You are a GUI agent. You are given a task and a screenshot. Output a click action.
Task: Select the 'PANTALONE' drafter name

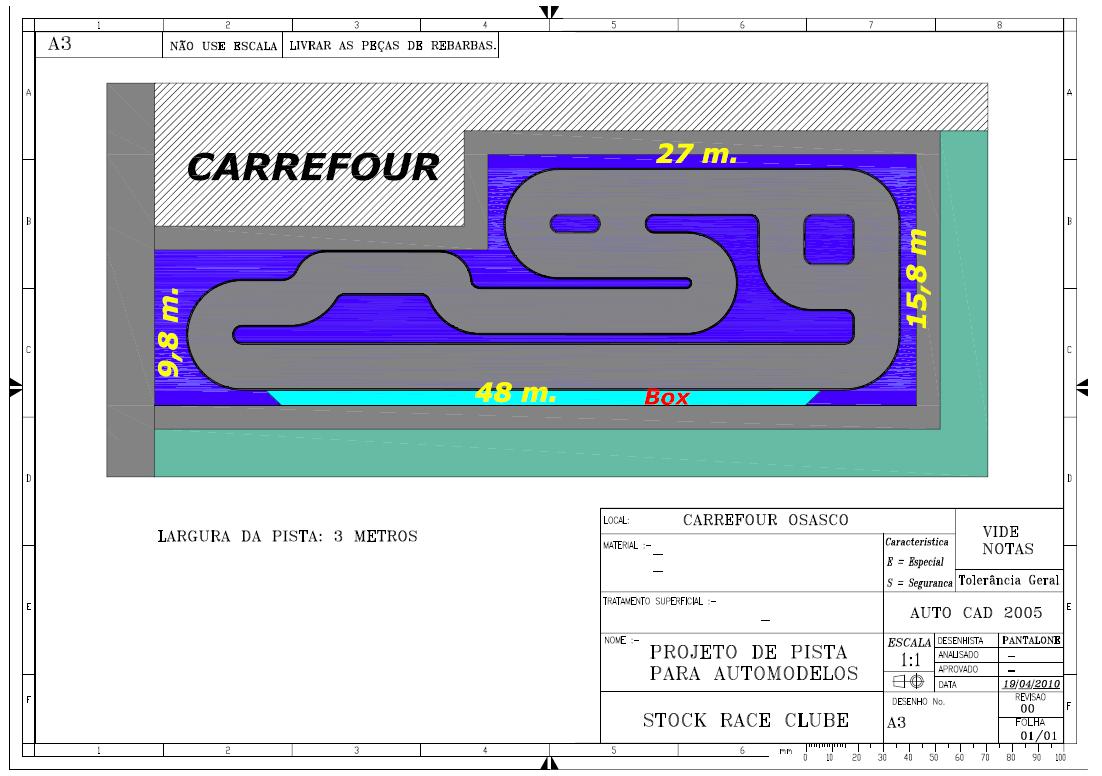[1031, 640]
